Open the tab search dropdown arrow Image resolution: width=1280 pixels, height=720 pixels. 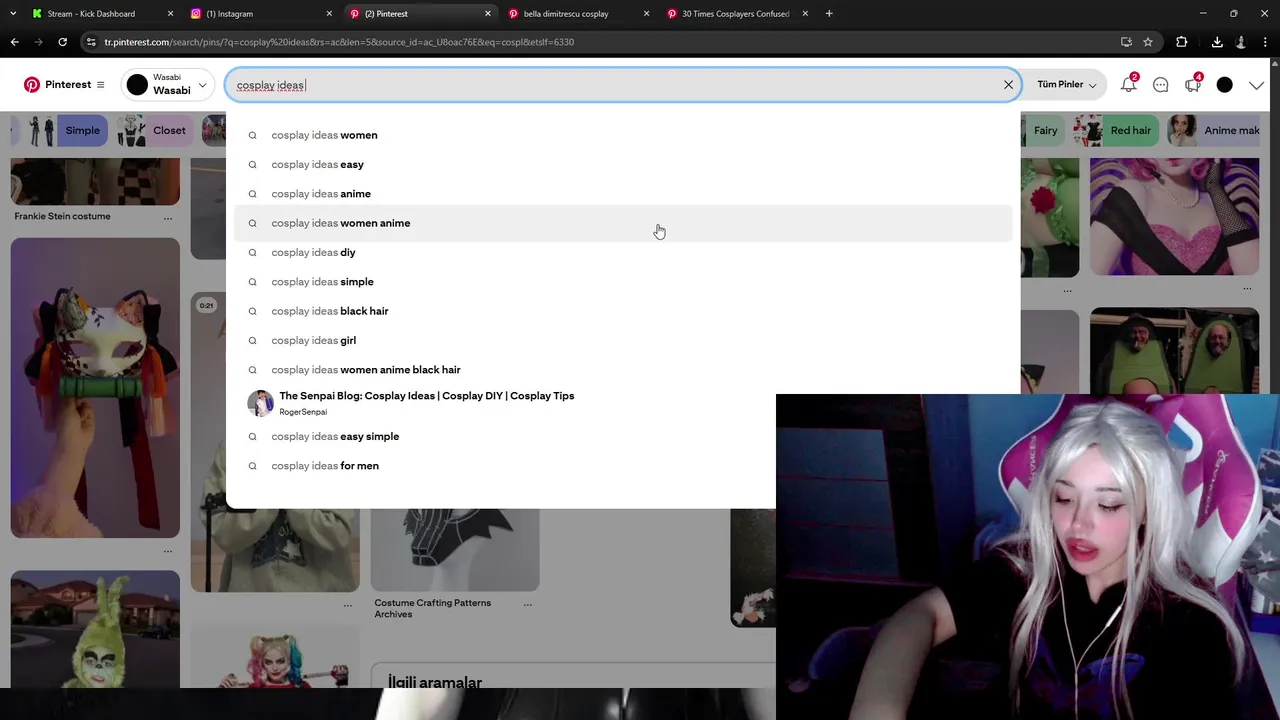coord(13,14)
